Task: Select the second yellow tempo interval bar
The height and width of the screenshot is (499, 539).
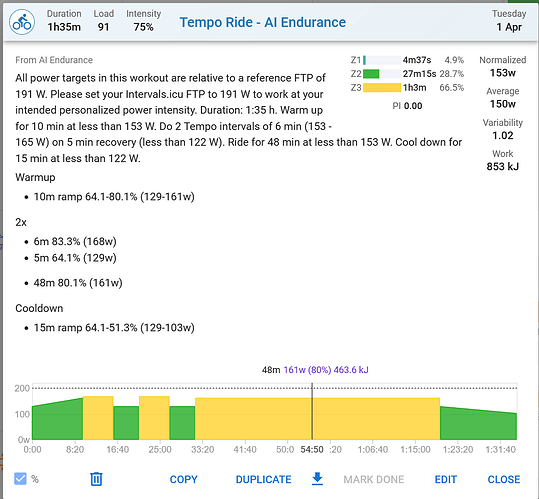Action: pyautogui.click(x=154, y=418)
